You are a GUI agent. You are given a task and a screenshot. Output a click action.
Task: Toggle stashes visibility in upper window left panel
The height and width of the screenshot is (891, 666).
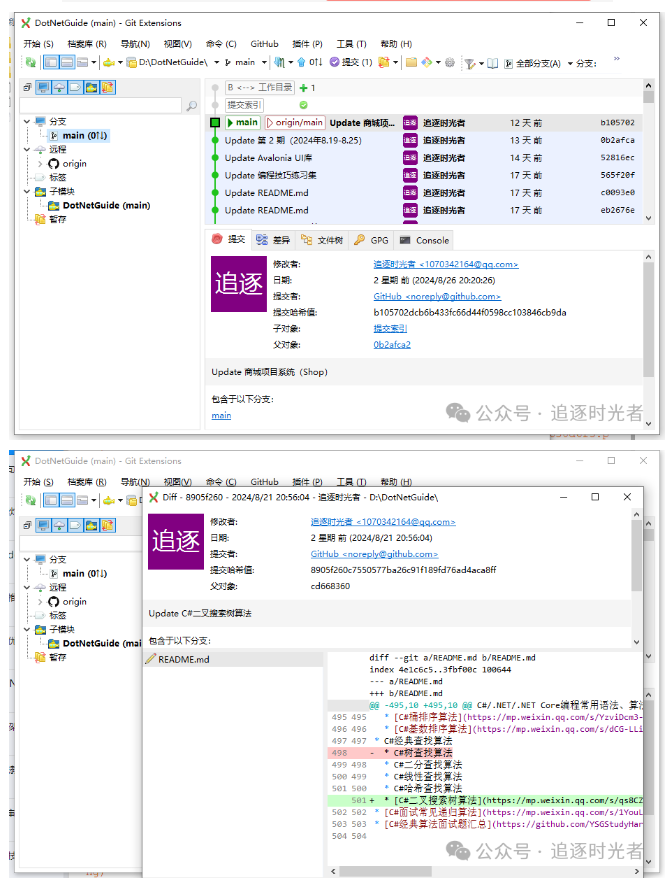(x=108, y=88)
